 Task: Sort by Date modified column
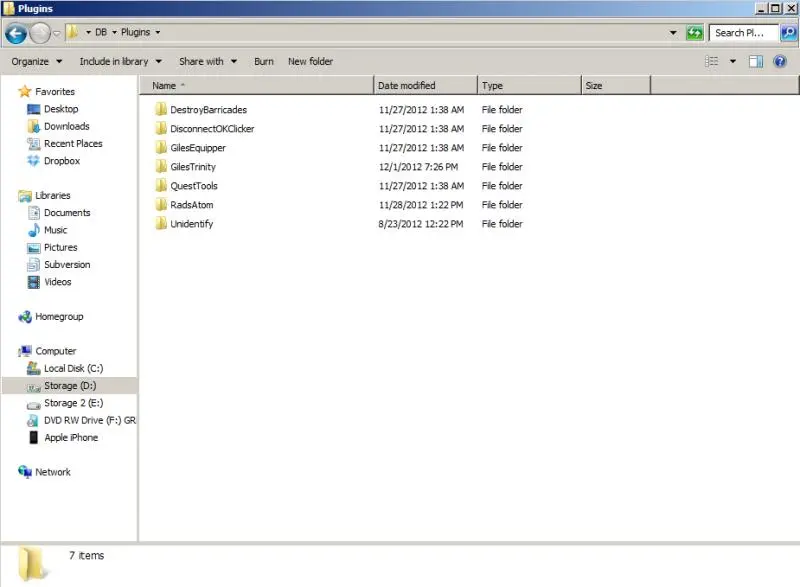pos(426,86)
